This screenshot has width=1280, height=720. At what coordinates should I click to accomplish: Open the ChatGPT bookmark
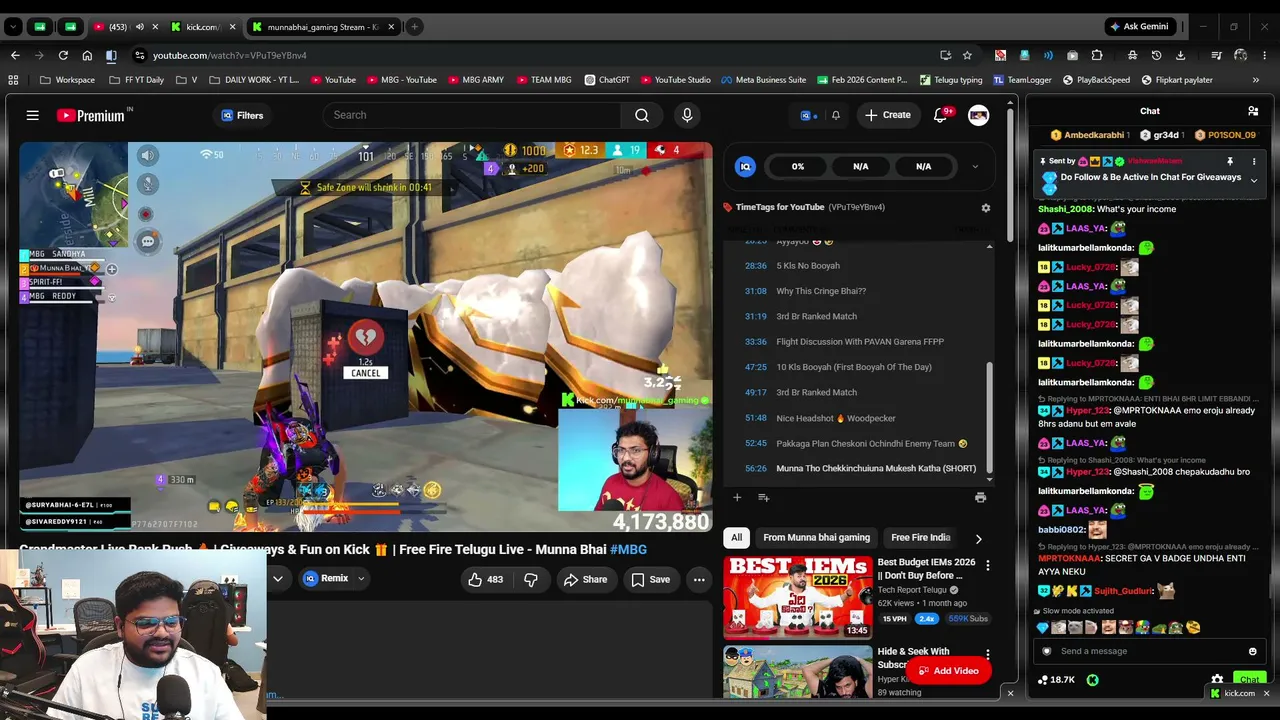(x=607, y=80)
